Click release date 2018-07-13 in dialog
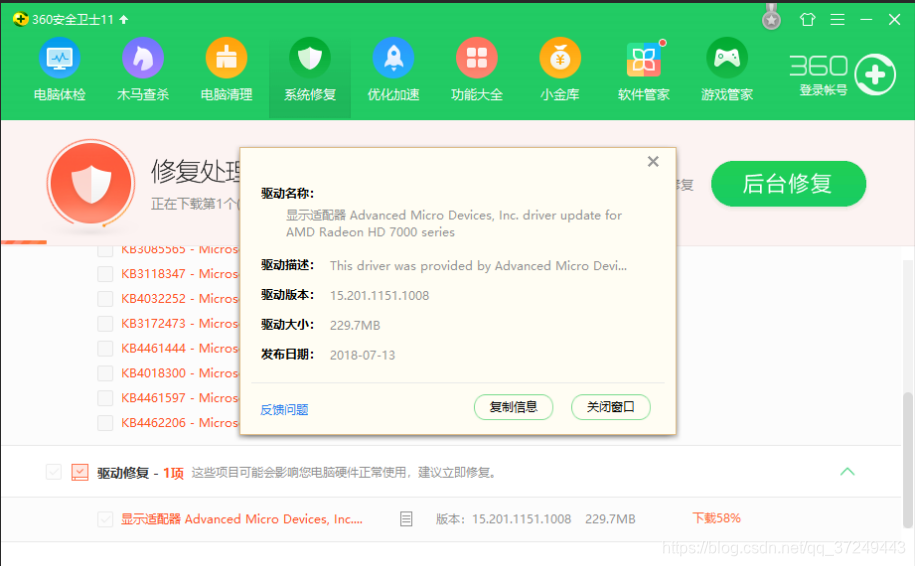The width and height of the screenshot is (915, 566). 362,355
